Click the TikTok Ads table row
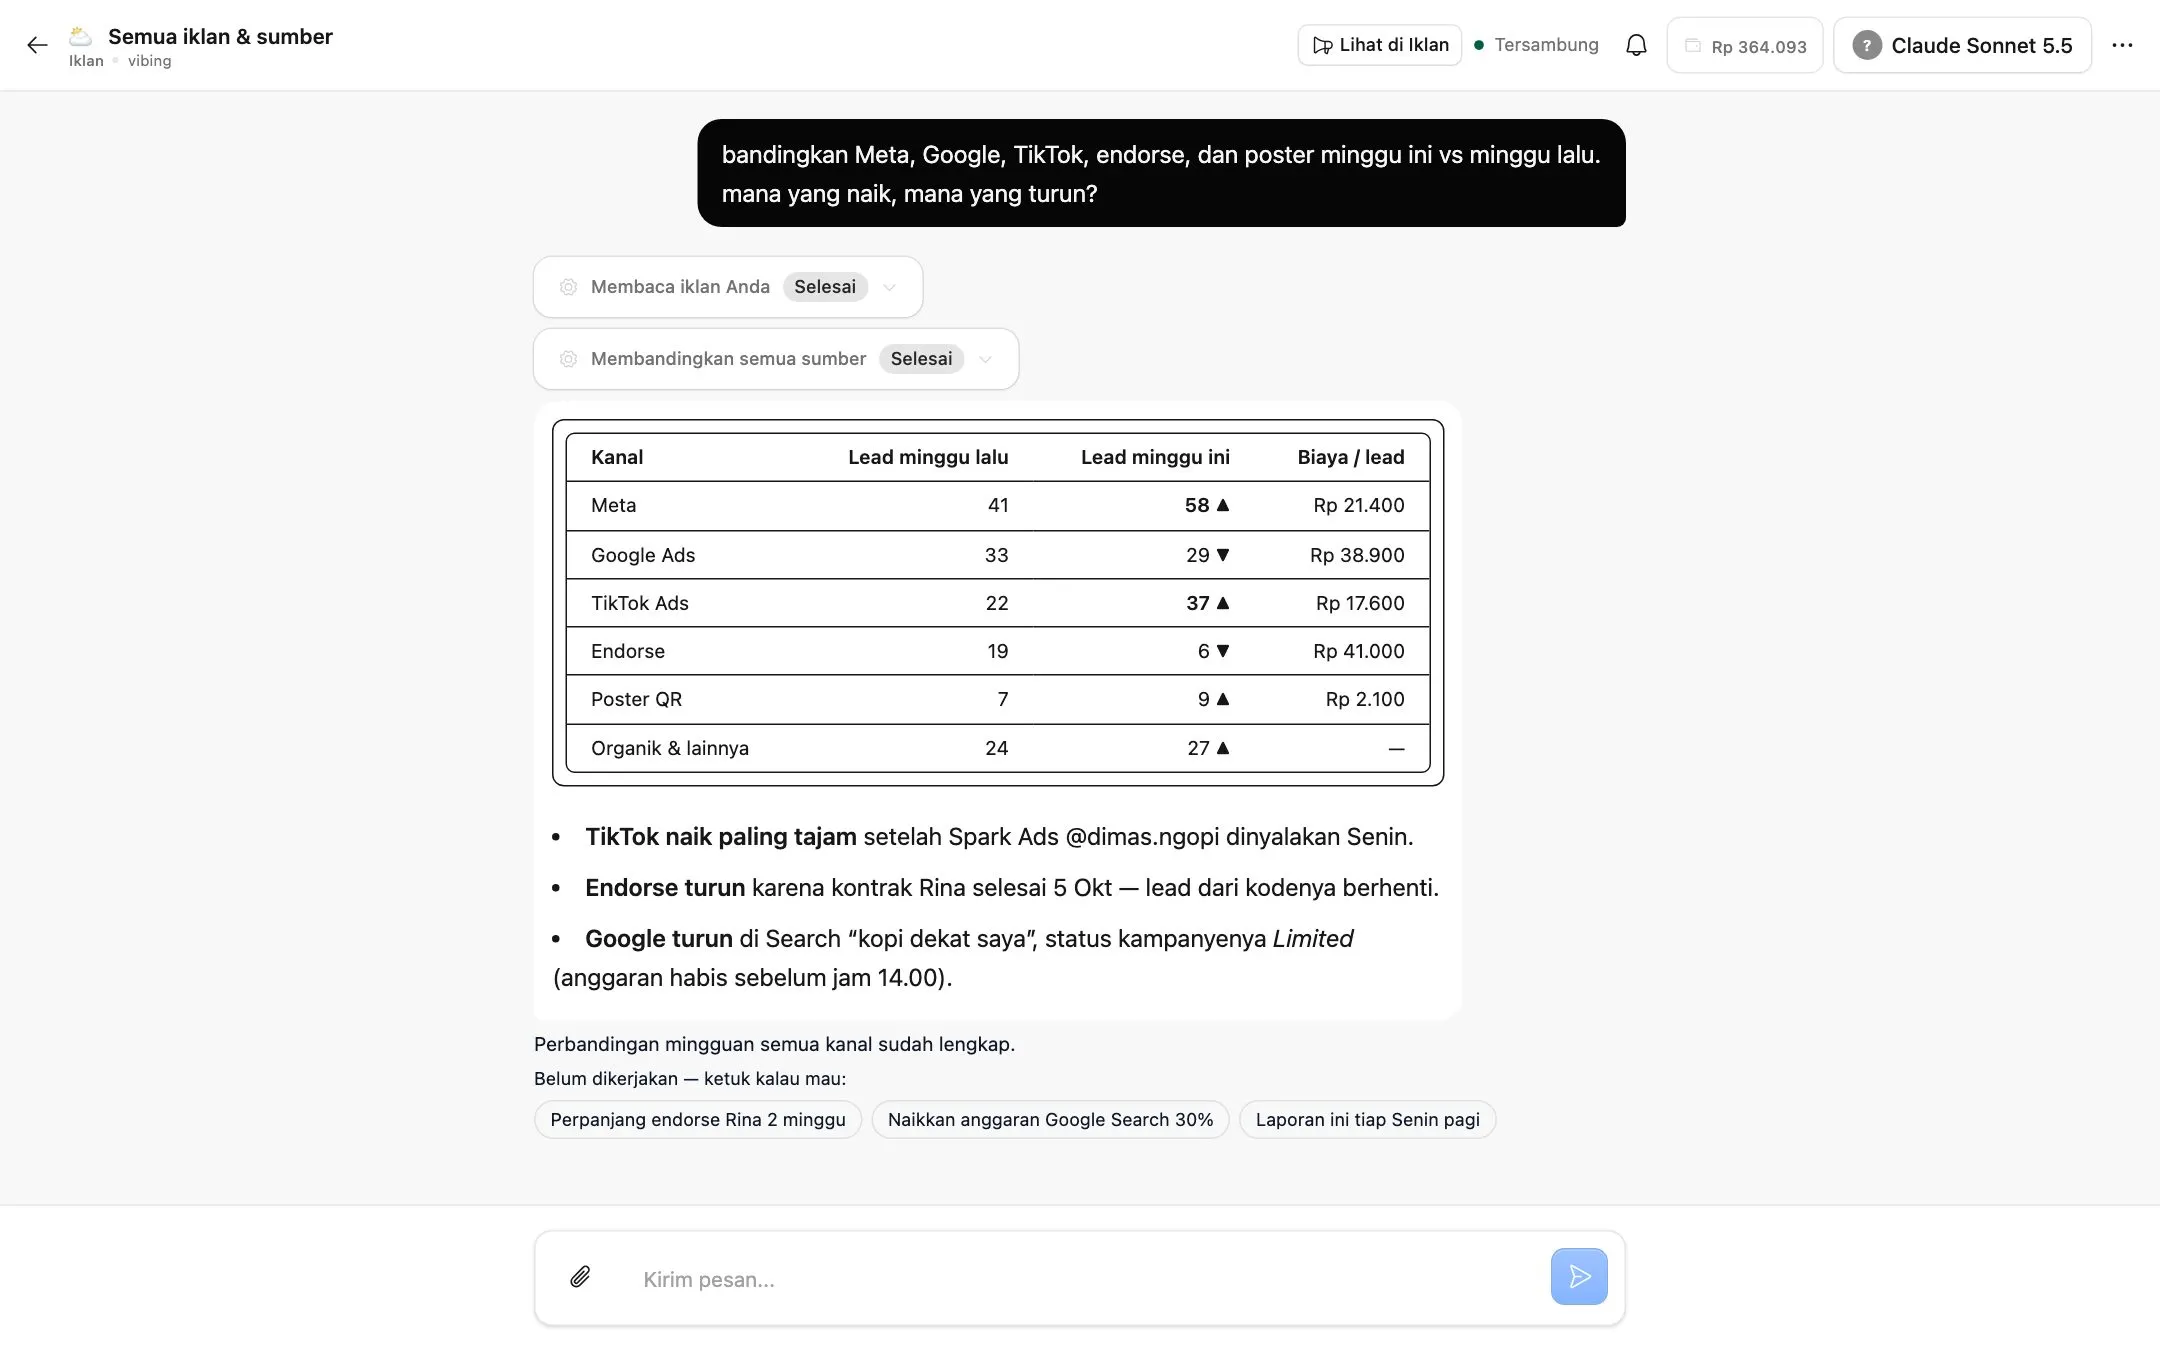This screenshot has width=2160, height=1350. click(997, 603)
